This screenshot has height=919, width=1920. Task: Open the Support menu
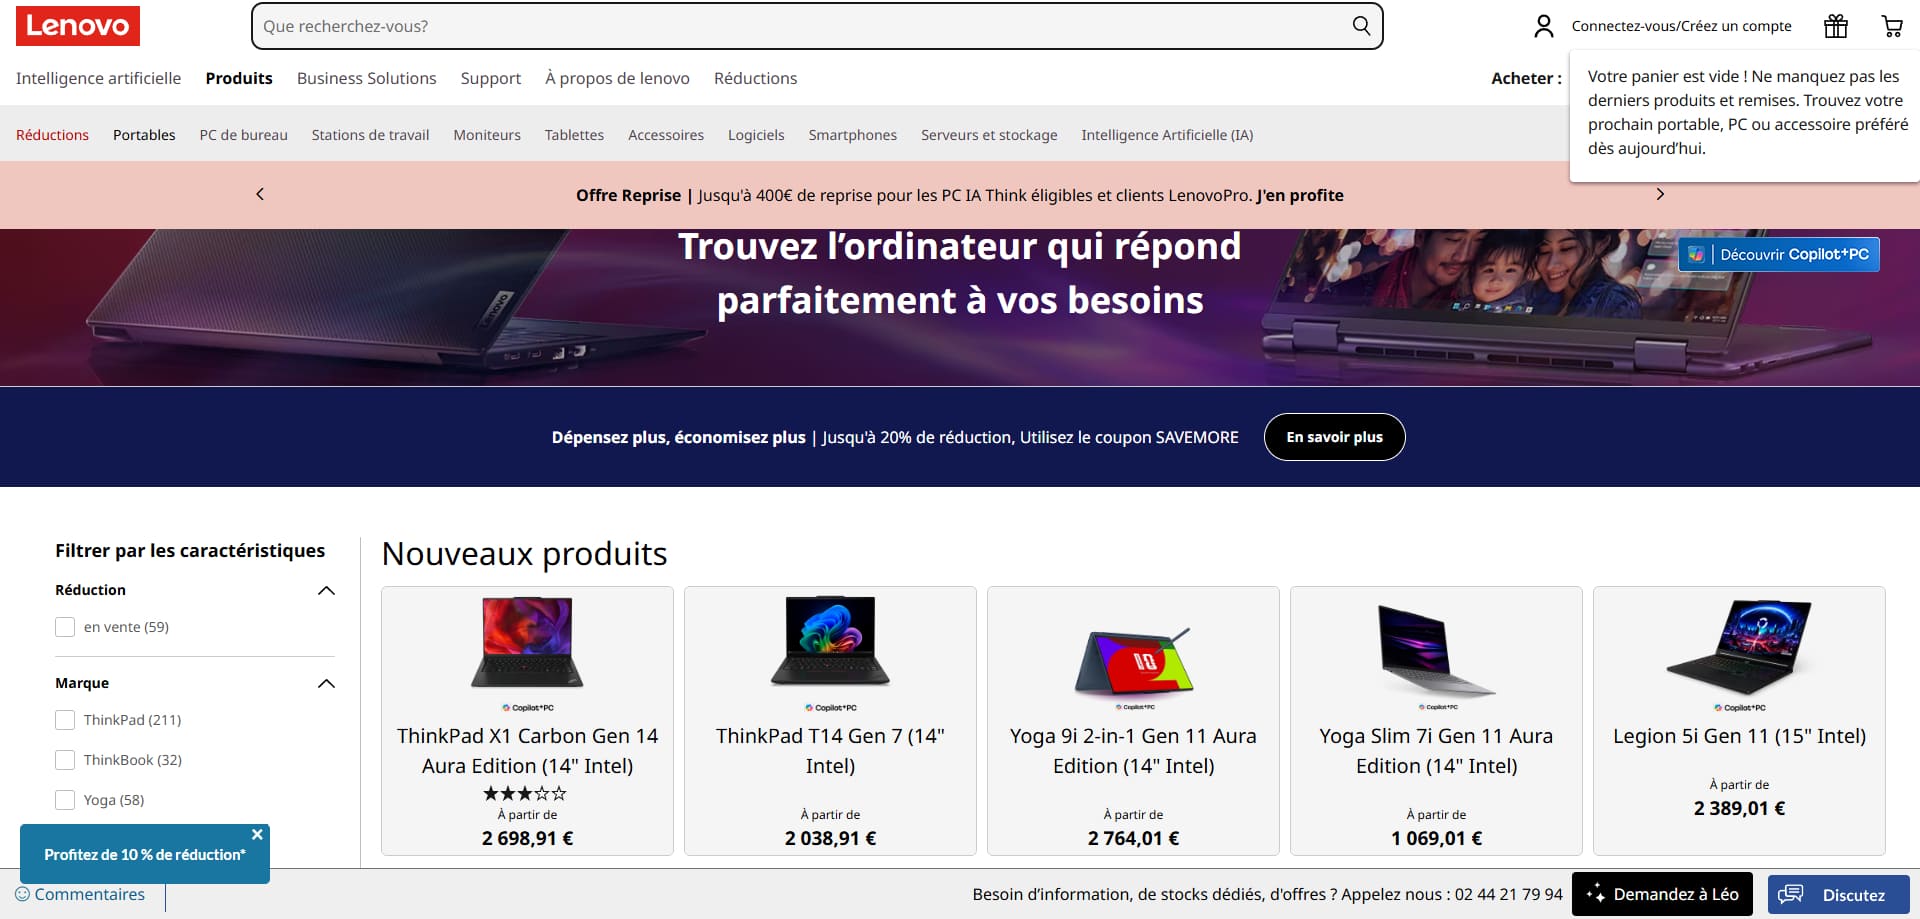click(491, 78)
